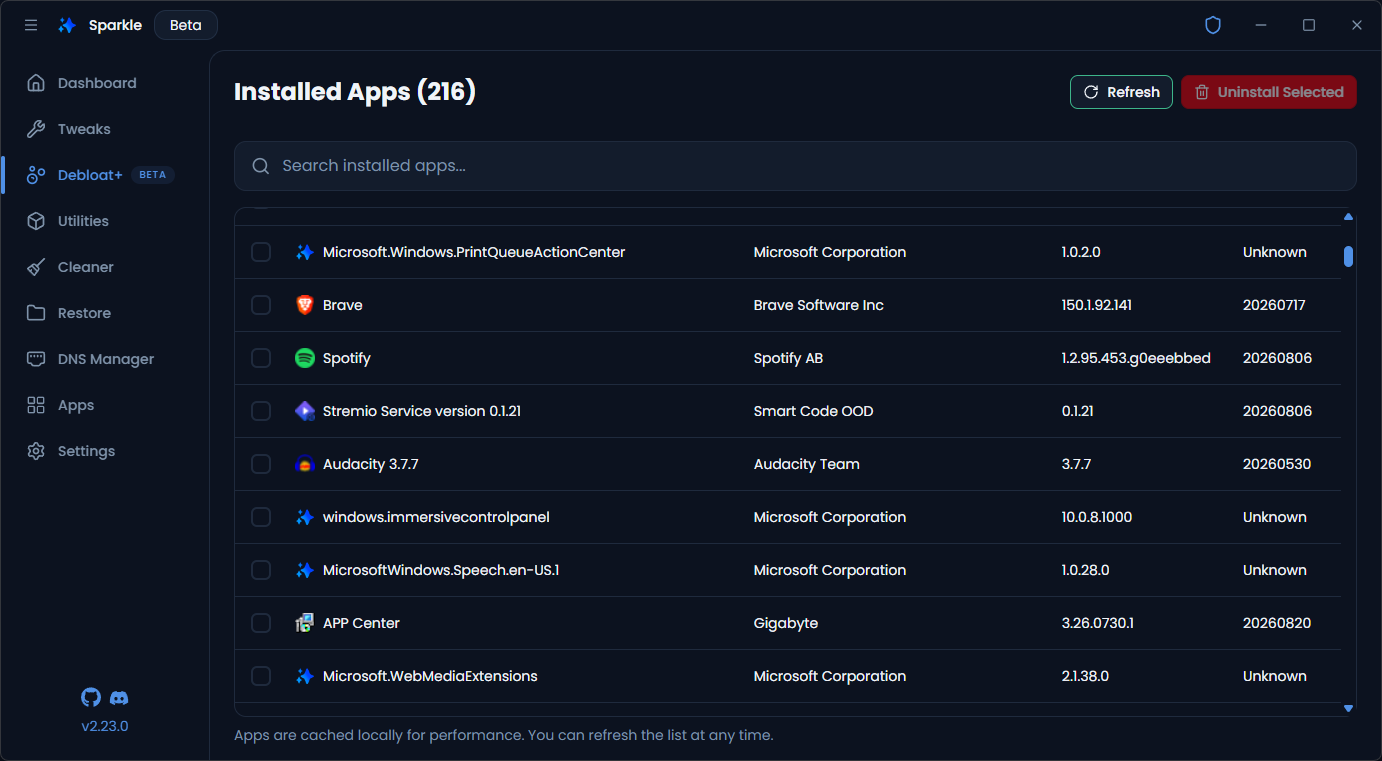
Task: Click the Spotify app icon
Action: (305, 358)
